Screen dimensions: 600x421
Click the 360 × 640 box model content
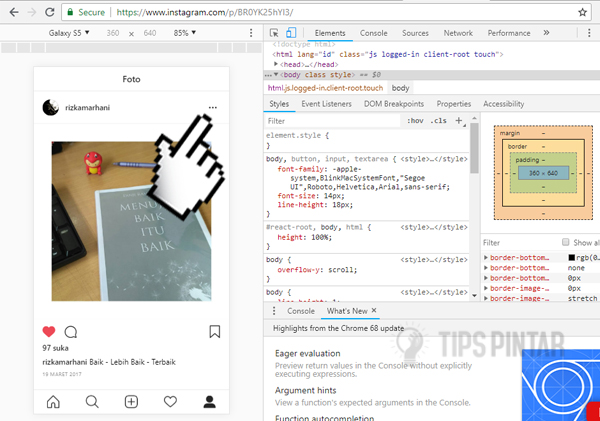click(x=543, y=173)
